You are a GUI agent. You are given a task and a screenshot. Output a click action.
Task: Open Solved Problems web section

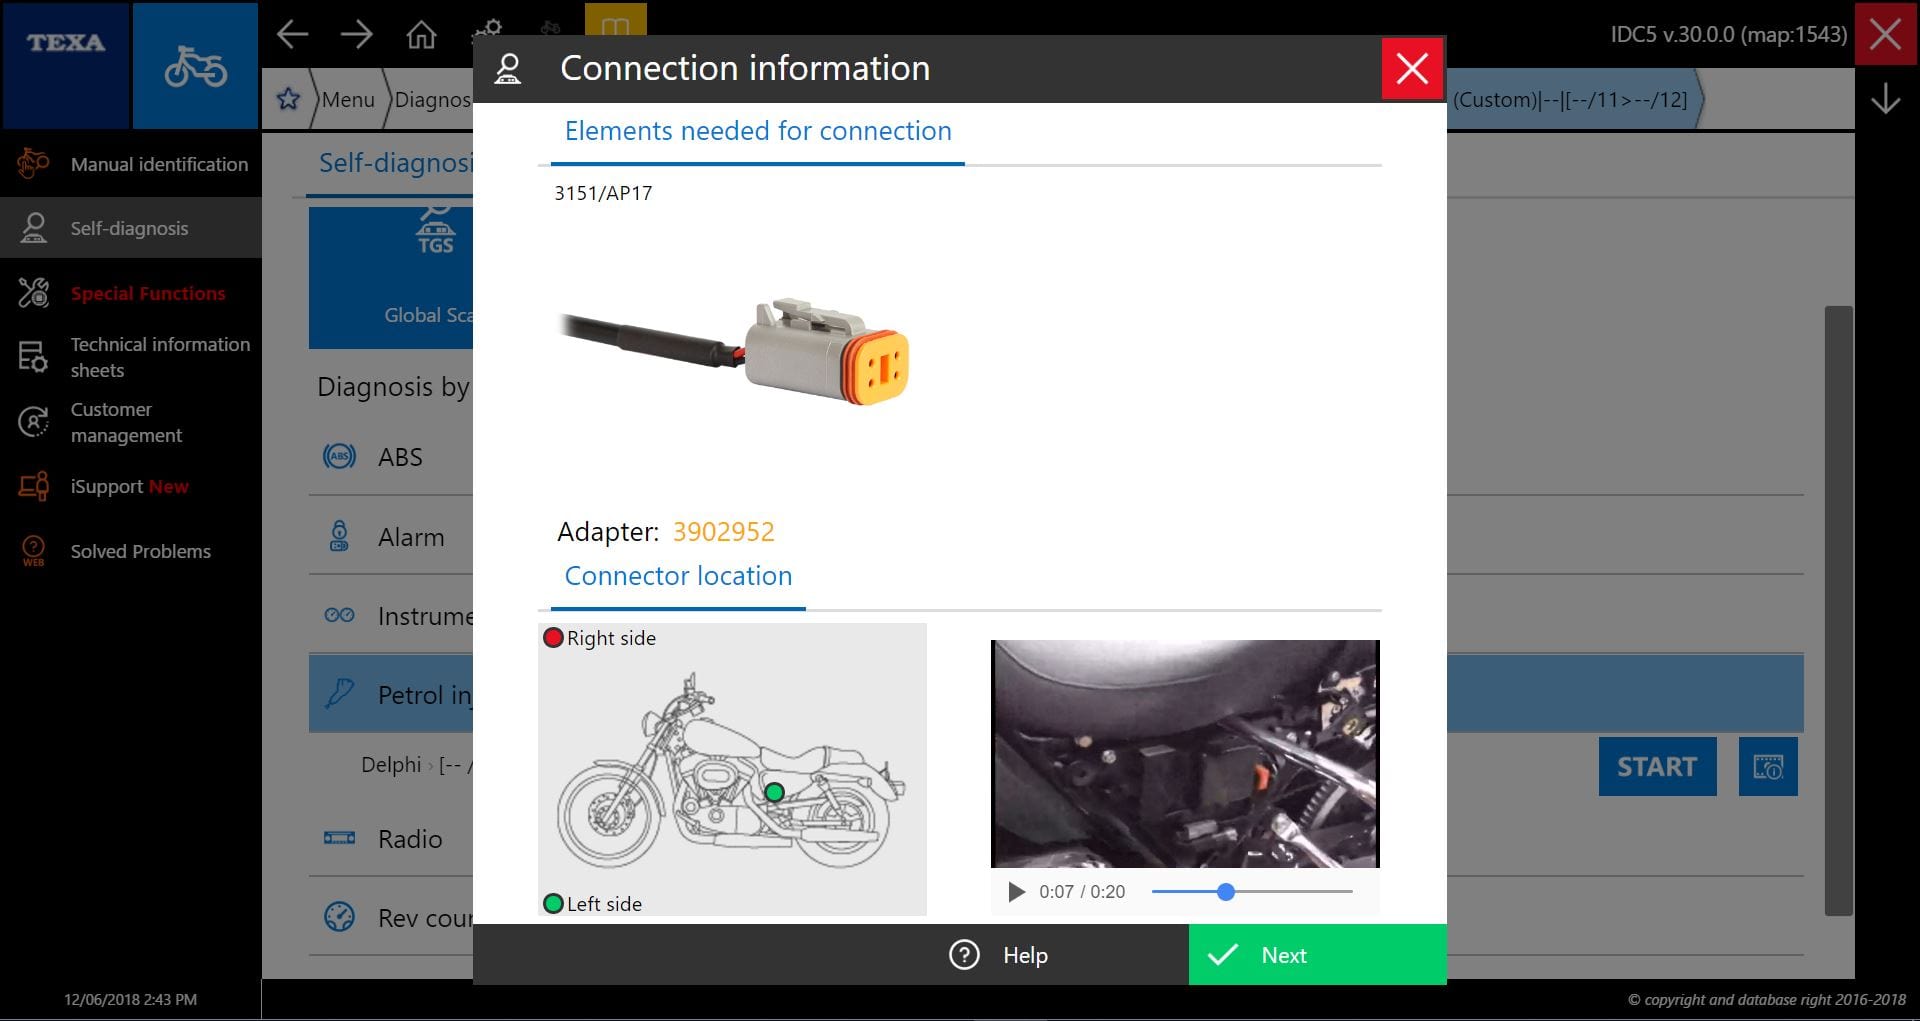click(x=140, y=551)
